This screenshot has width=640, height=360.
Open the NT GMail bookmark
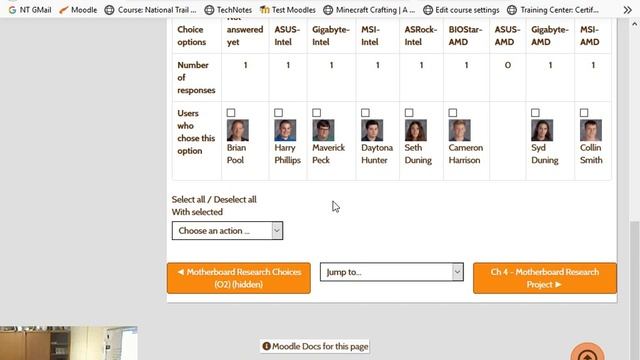30,10
